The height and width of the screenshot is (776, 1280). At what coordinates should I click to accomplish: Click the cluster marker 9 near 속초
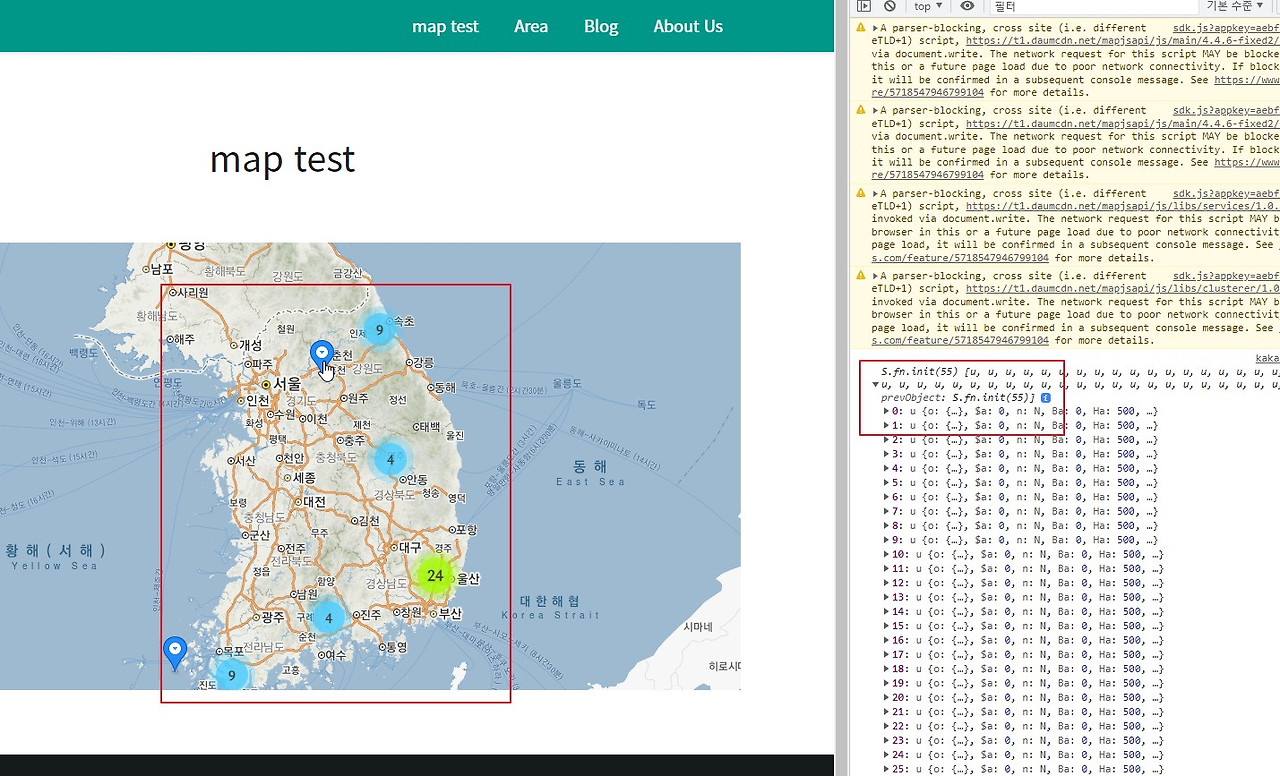click(x=379, y=329)
